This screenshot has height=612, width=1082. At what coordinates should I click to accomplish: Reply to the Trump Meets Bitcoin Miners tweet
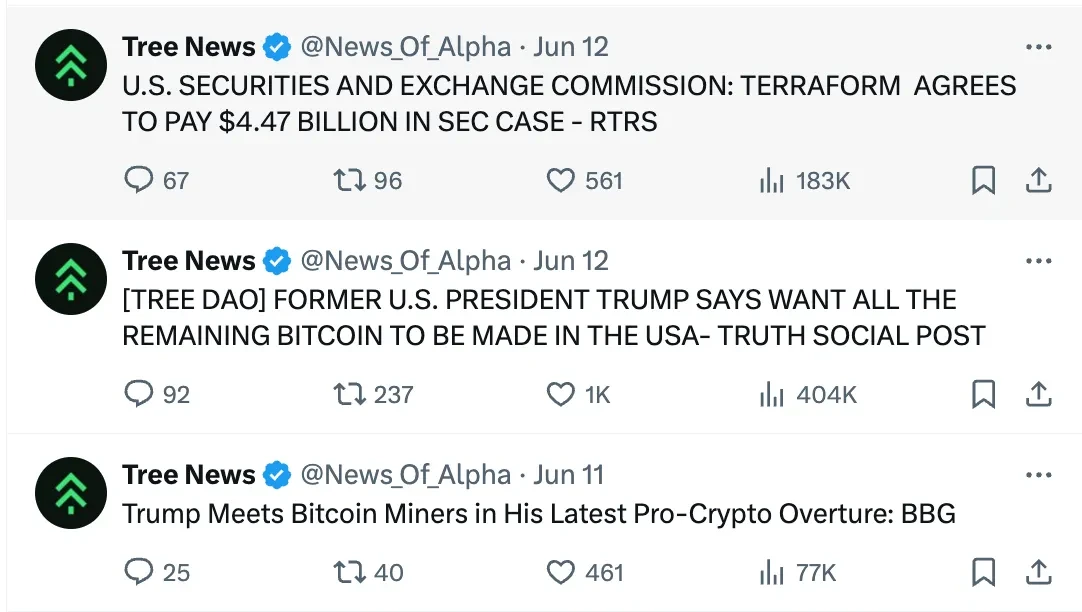pos(137,572)
